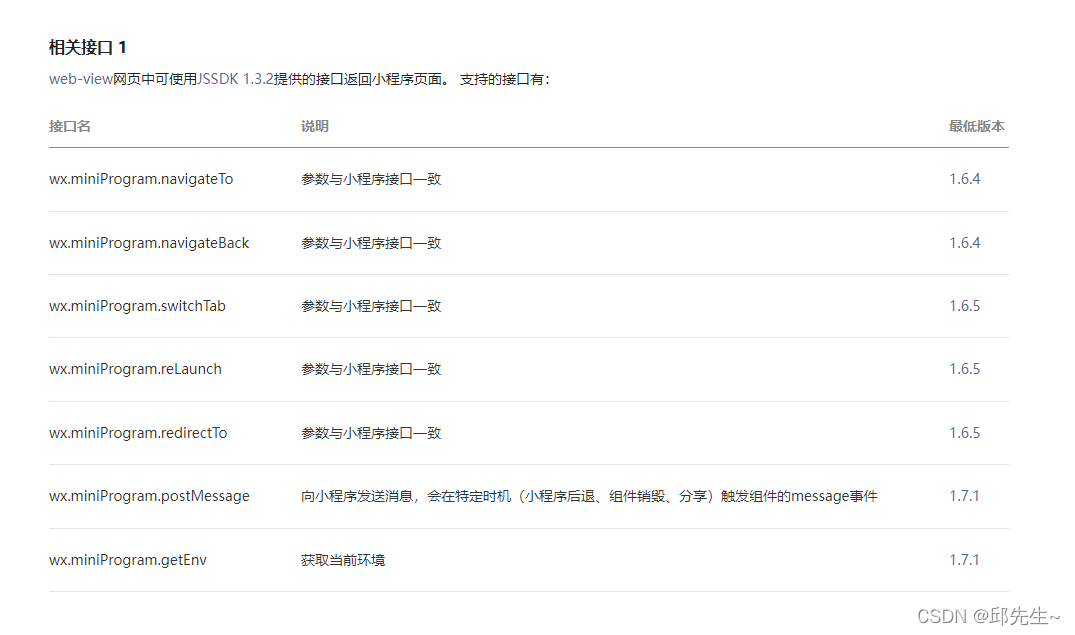Click description text in navigateBack row
The image size is (1075, 635).
(371, 243)
